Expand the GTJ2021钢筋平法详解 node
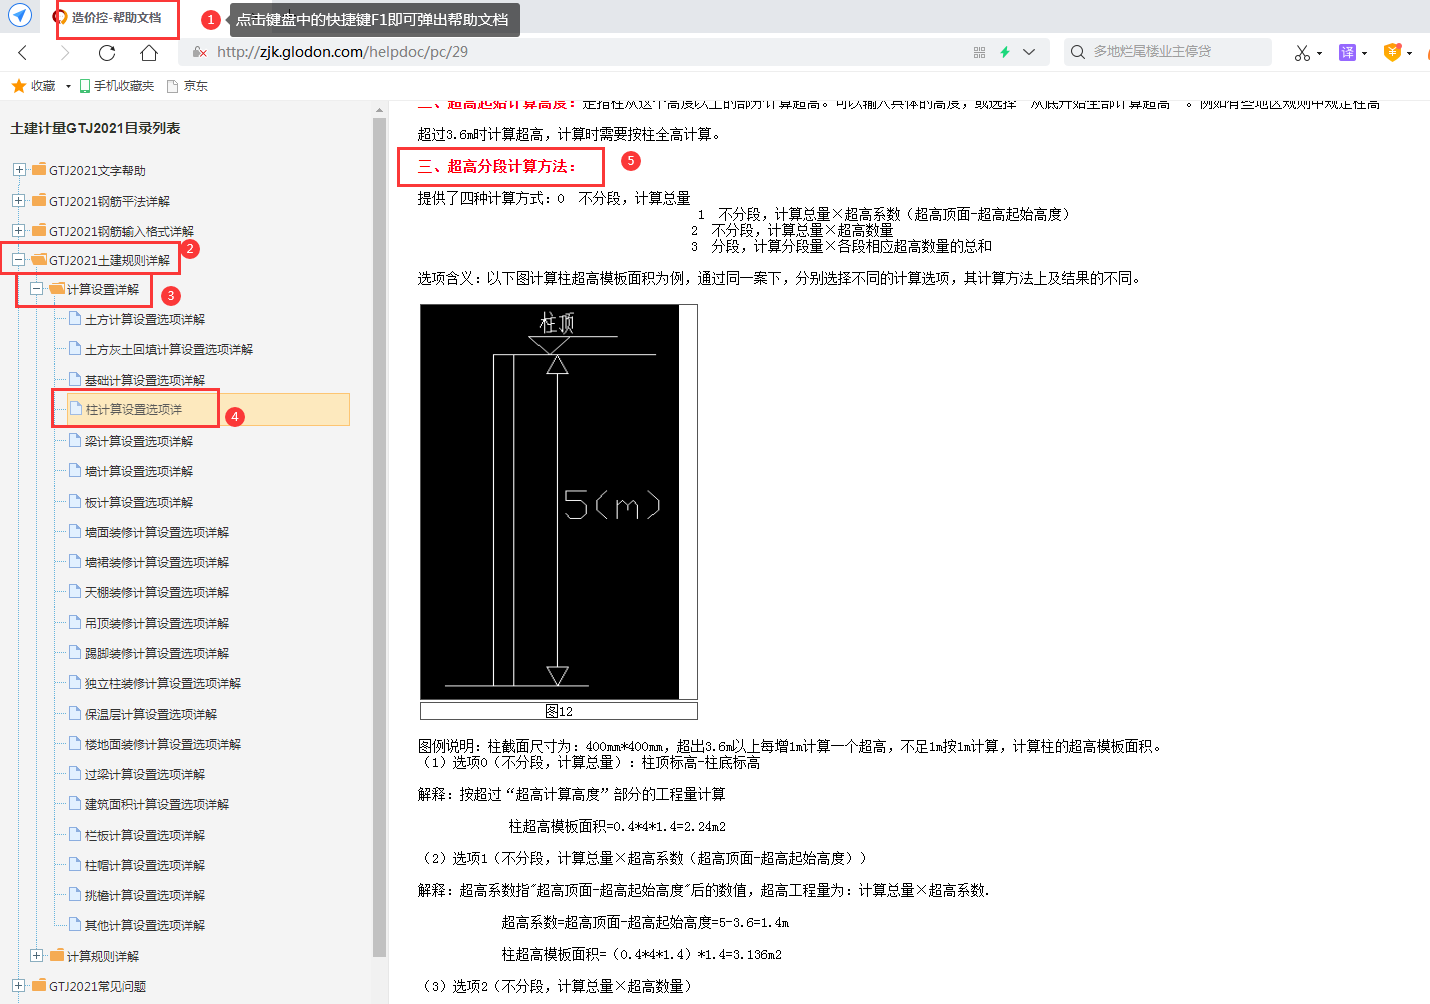Screen dimensions: 1430x1004 (x=19, y=200)
